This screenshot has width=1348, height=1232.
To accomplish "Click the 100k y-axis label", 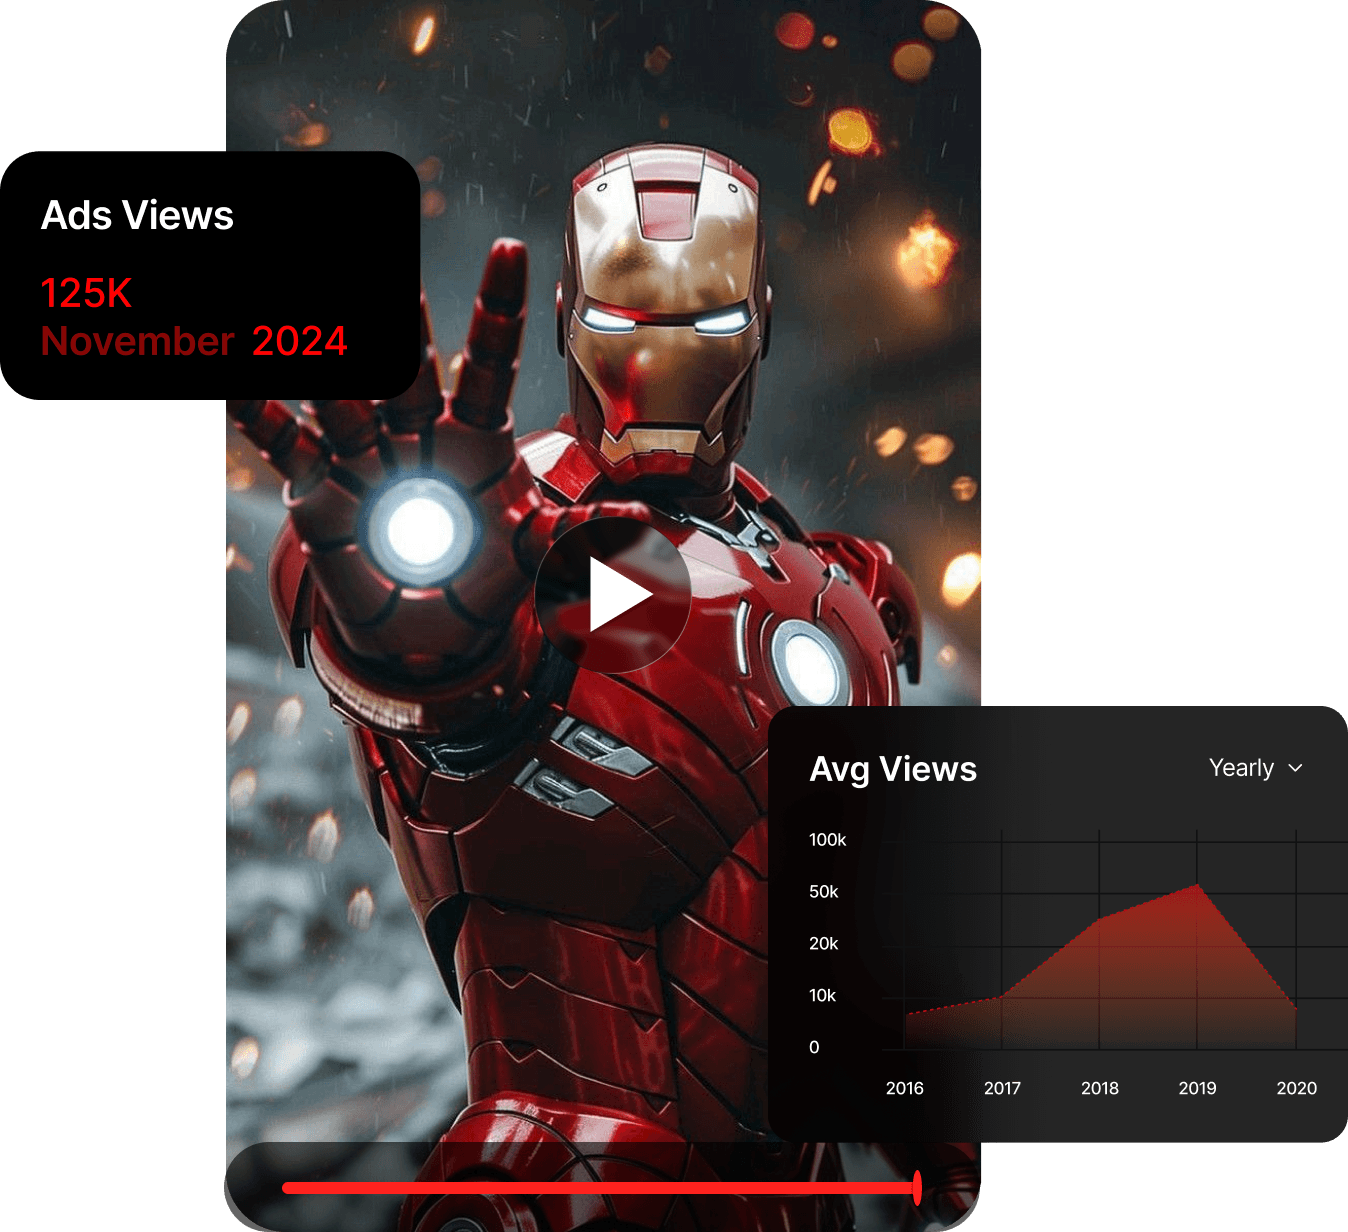I will point(828,840).
